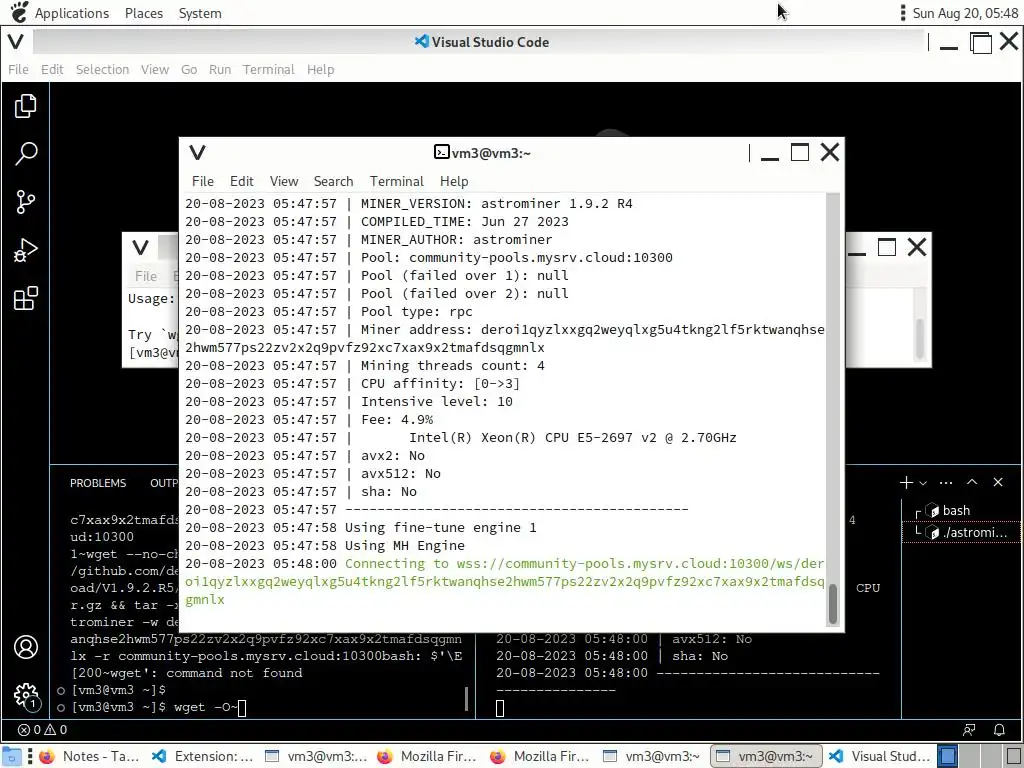The width and height of the screenshot is (1024, 768).
Task: Click the Pool community-pools.mysrv.cloud:10300 line
Action: click(x=429, y=257)
